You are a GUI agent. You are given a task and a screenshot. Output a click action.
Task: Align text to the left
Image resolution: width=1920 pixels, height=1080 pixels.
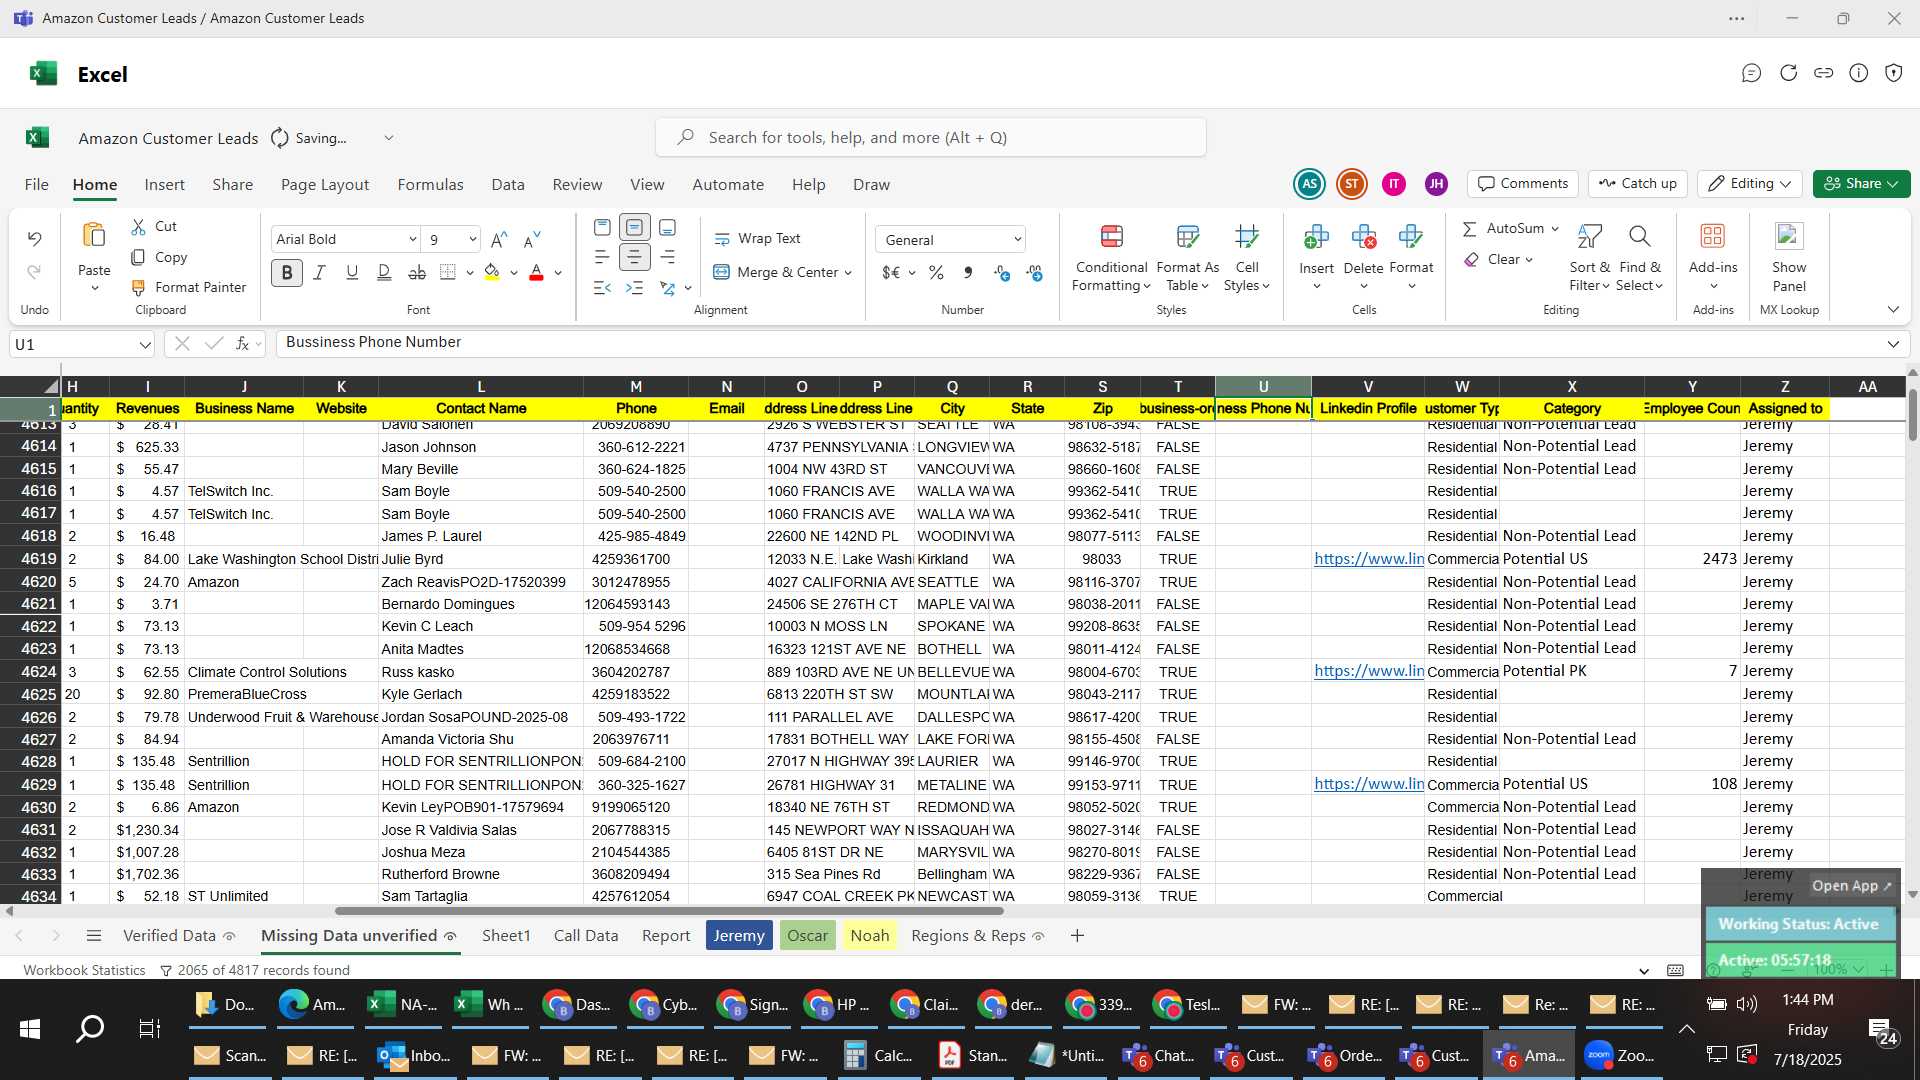tap(602, 257)
